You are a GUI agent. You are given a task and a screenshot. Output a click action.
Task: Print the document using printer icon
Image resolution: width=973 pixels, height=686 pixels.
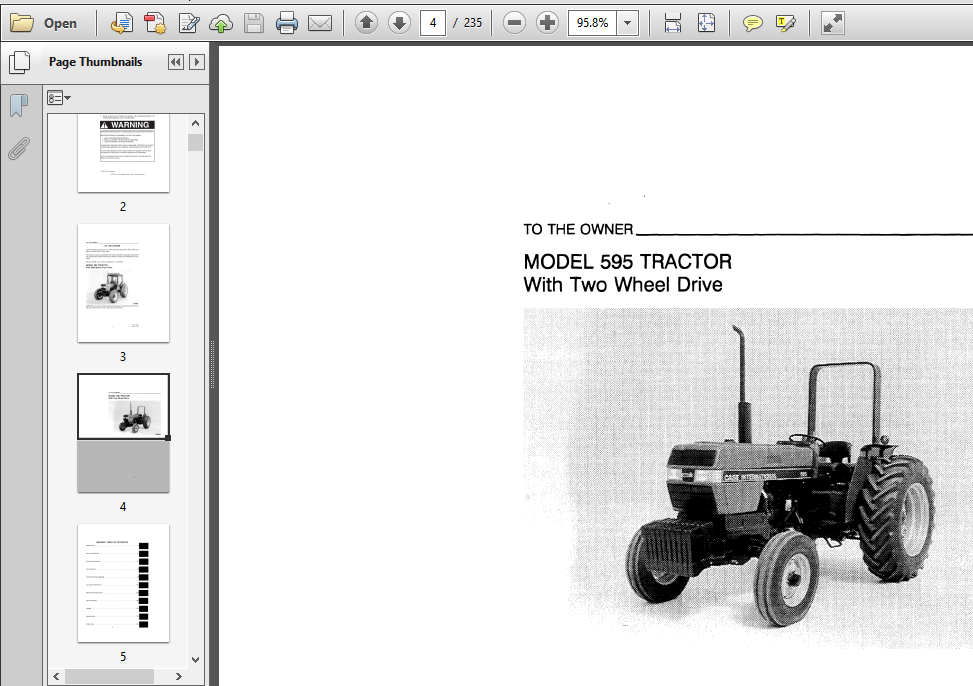tap(287, 24)
